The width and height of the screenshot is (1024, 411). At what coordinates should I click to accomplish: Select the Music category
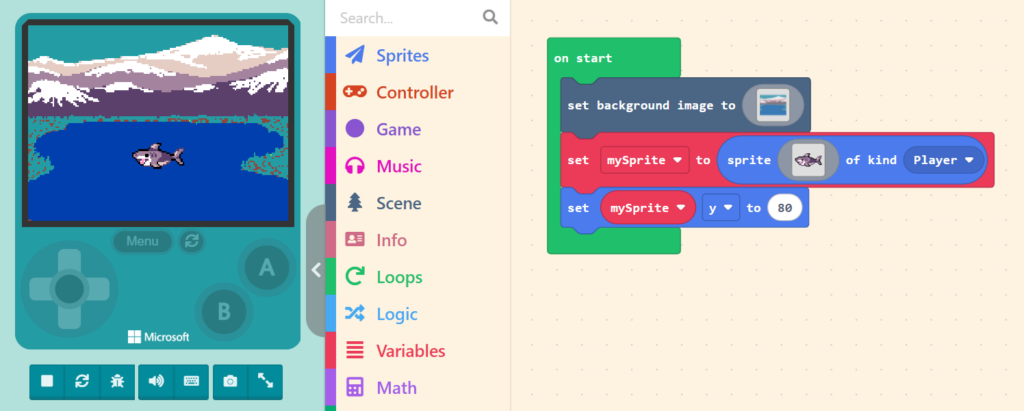(398, 167)
